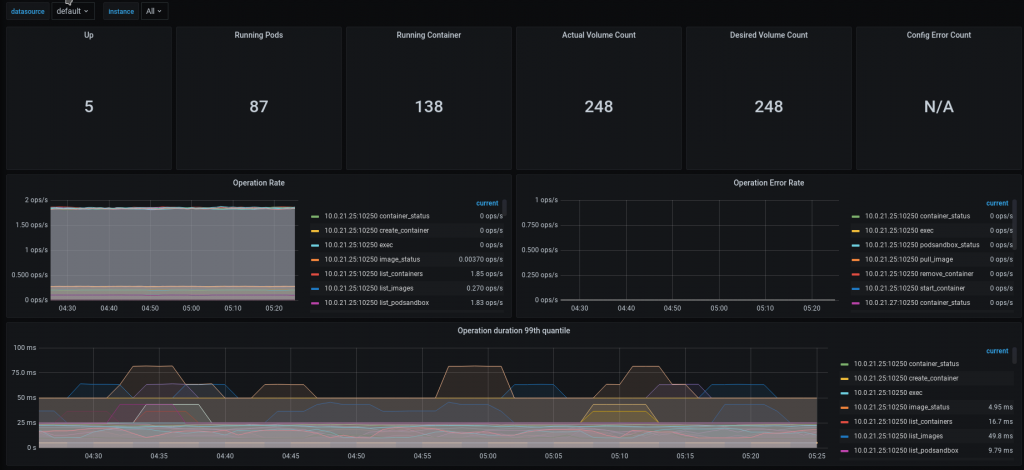The image size is (1024, 470).
Task: Toggle remove_container series in Error Rate legend
Action: [920, 274]
